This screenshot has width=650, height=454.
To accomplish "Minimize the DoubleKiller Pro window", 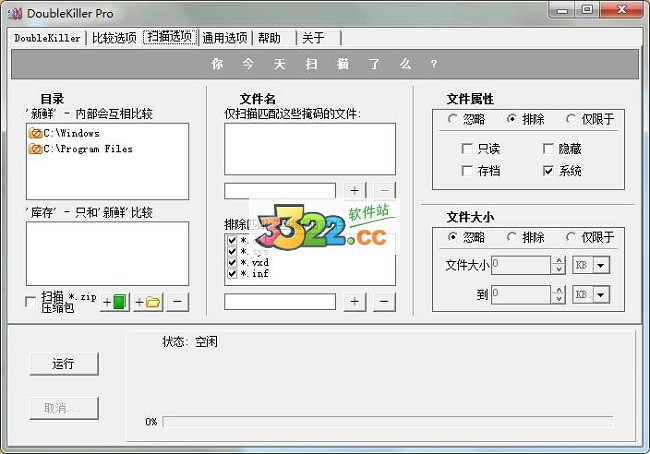I will tap(563, 10).
